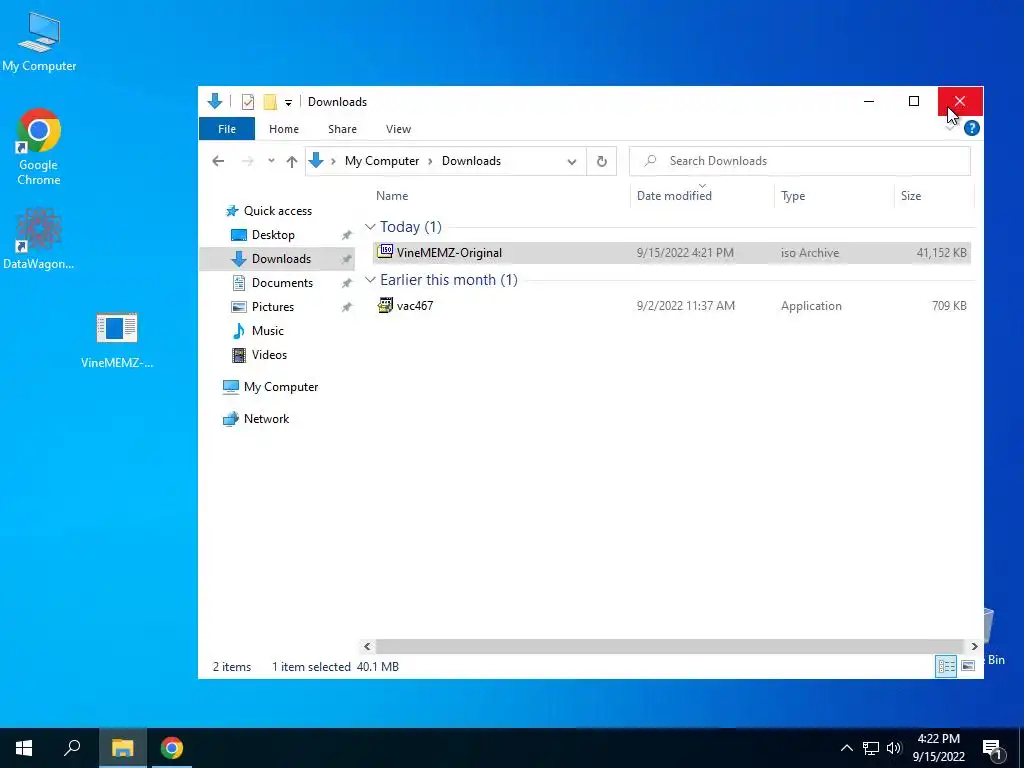The image size is (1024, 768).
Task: Launch Google Chrome from the desktop shortcut
Action: (39, 147)
